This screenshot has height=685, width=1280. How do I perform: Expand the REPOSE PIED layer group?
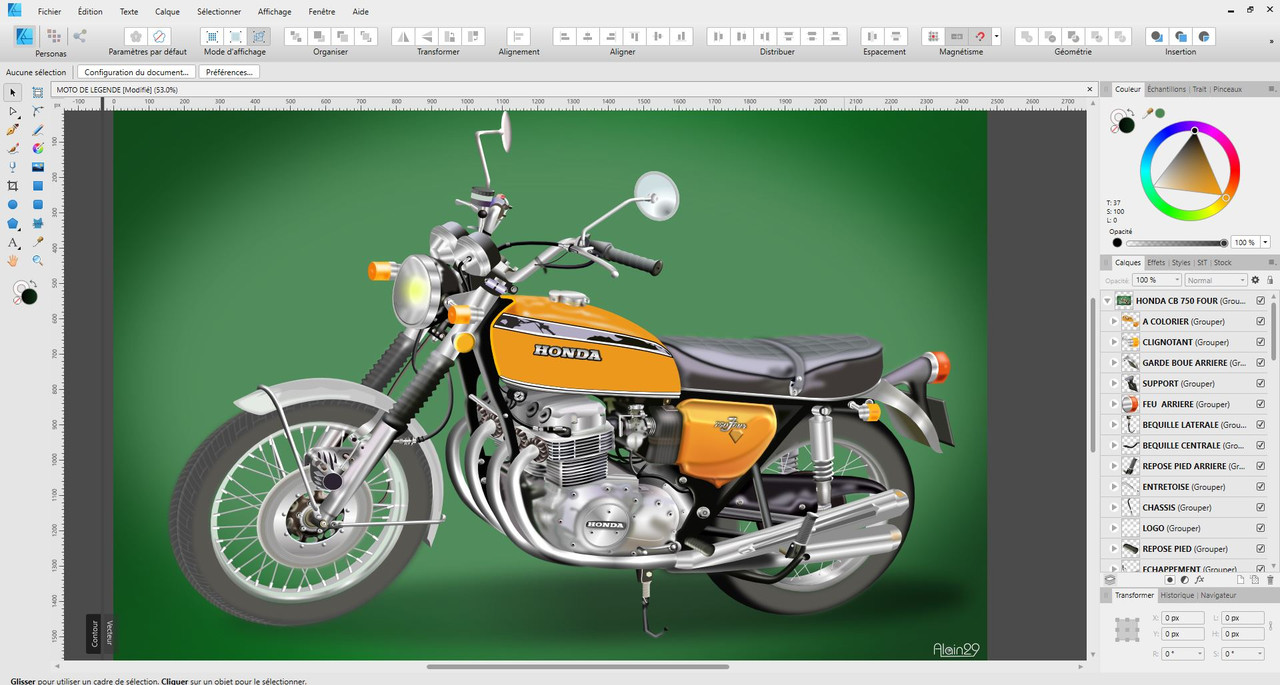click(x=1114, y=549)
